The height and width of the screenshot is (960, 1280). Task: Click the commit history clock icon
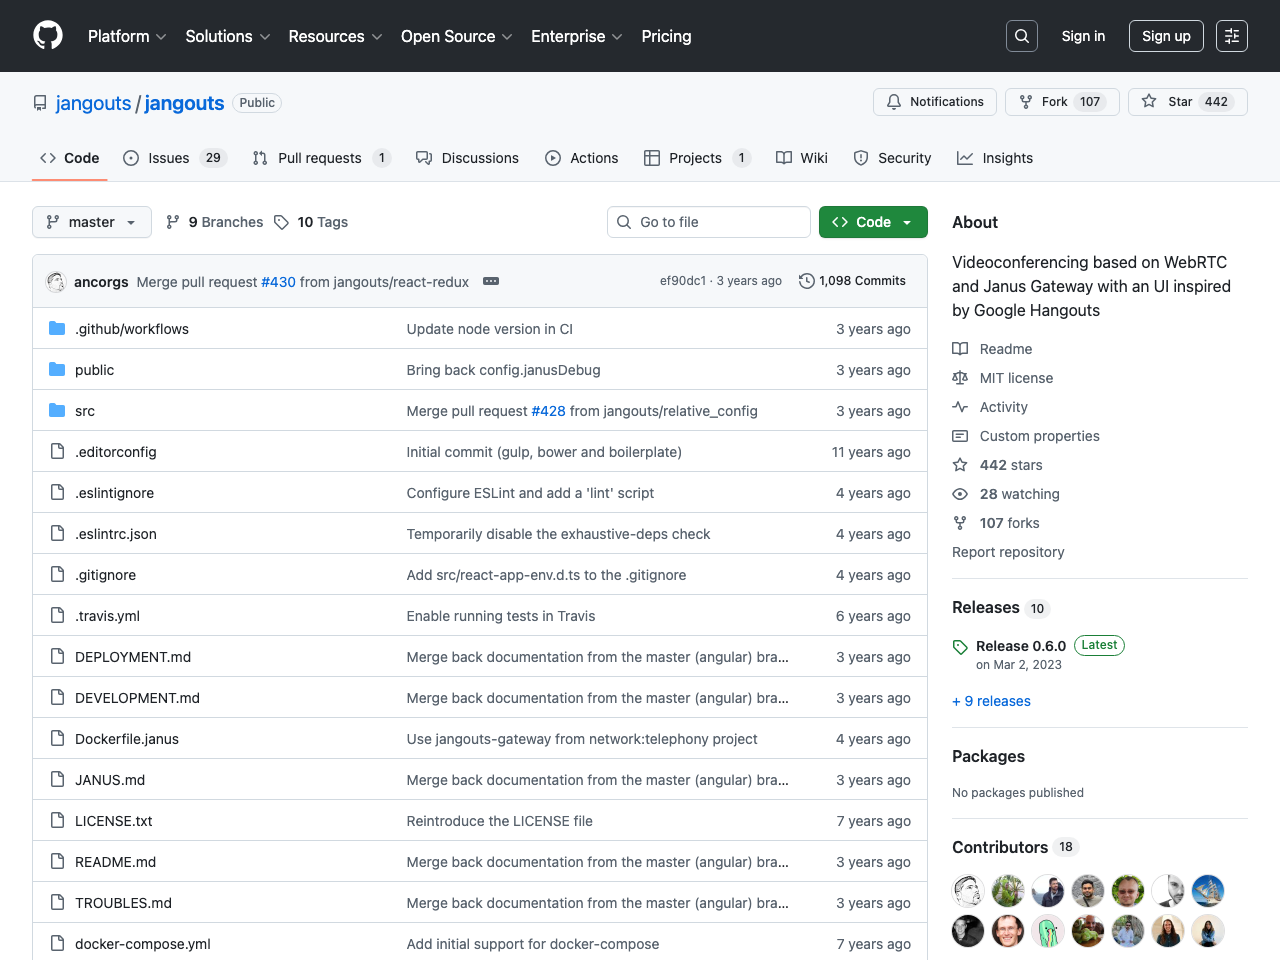(807, 281)
